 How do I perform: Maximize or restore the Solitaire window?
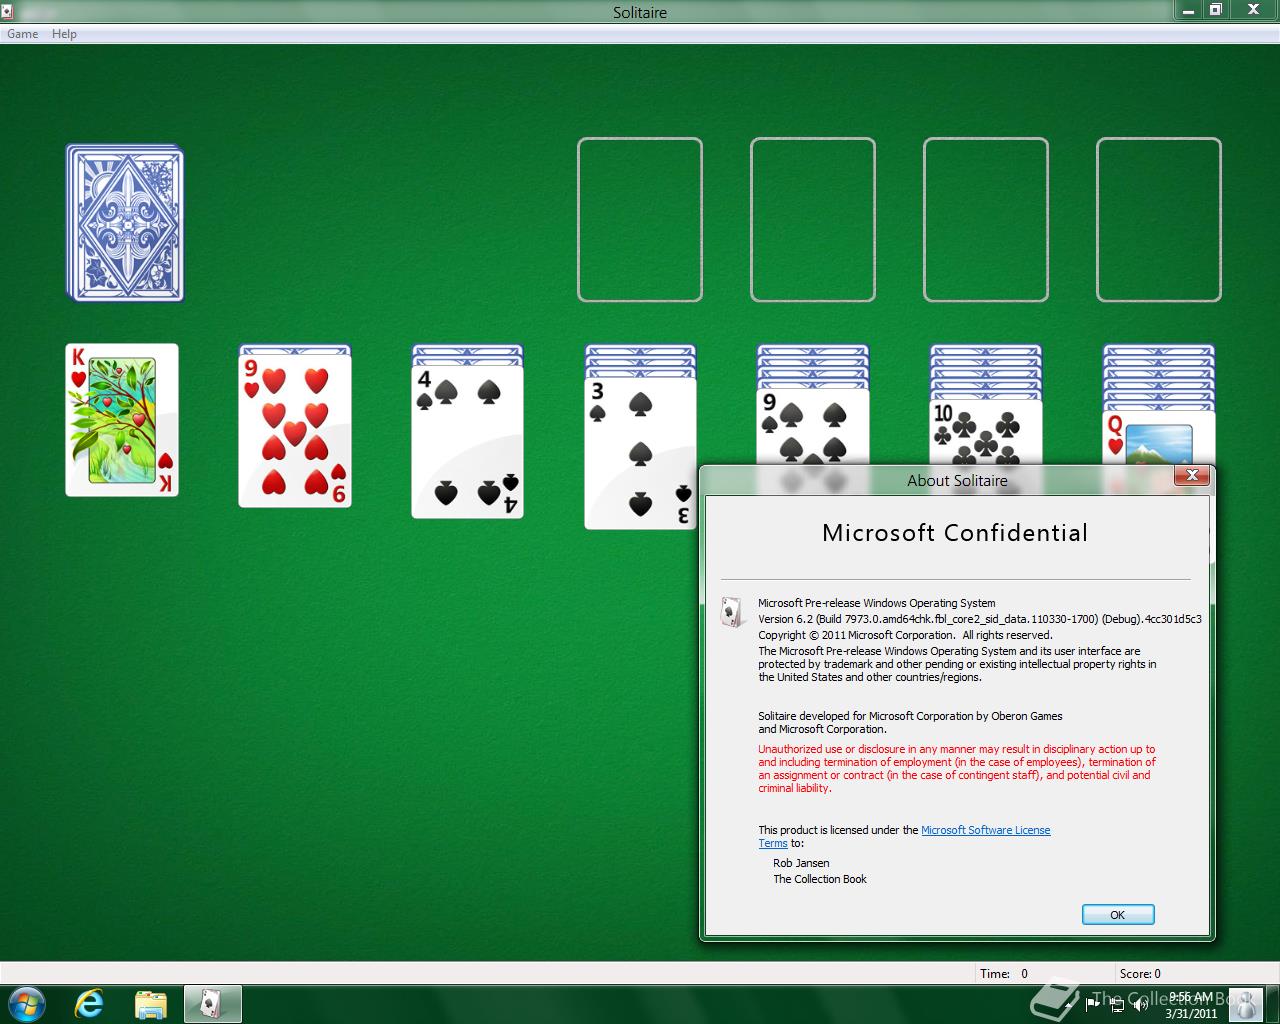[1216, 9]
